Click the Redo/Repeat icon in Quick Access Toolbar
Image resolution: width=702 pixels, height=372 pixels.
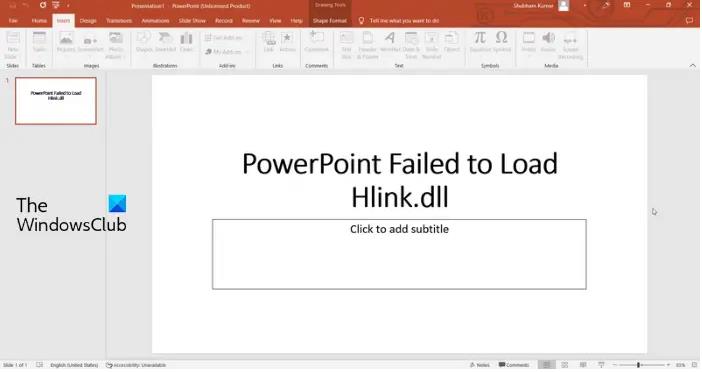tap(43, 5)
